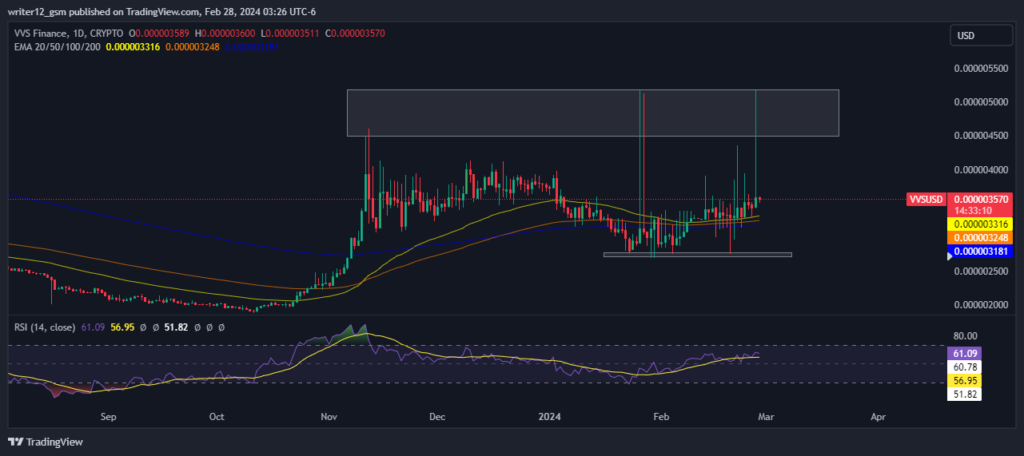Viewport: 1024px width, 456px height.
Task: Click the open value O0.000003589
Action: (x=159, y=33)
